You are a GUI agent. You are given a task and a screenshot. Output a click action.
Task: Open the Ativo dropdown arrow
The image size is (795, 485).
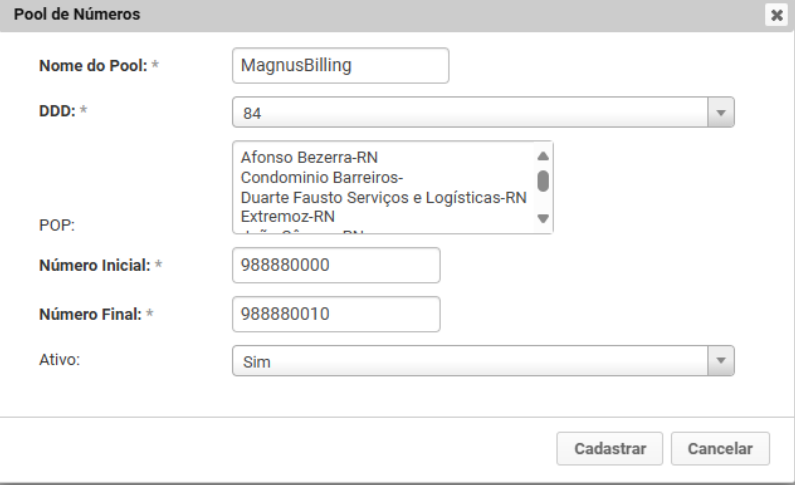(x=720, y=361)
